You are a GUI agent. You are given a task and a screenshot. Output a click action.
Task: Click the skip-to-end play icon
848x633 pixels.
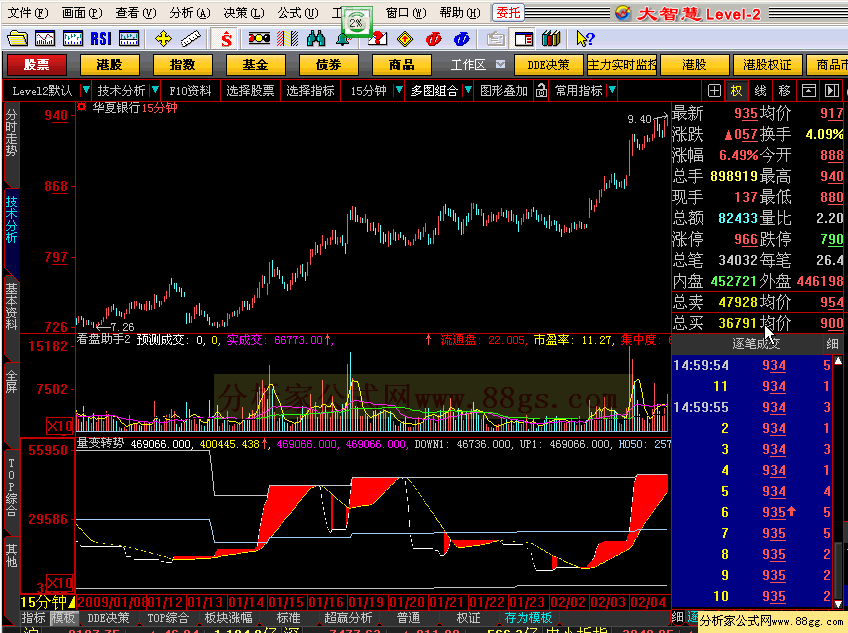832,90
